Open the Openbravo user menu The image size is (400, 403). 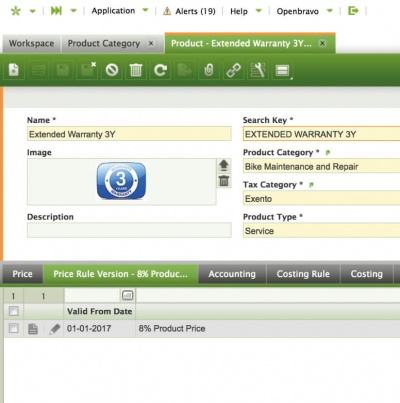(x=297, y=11)
